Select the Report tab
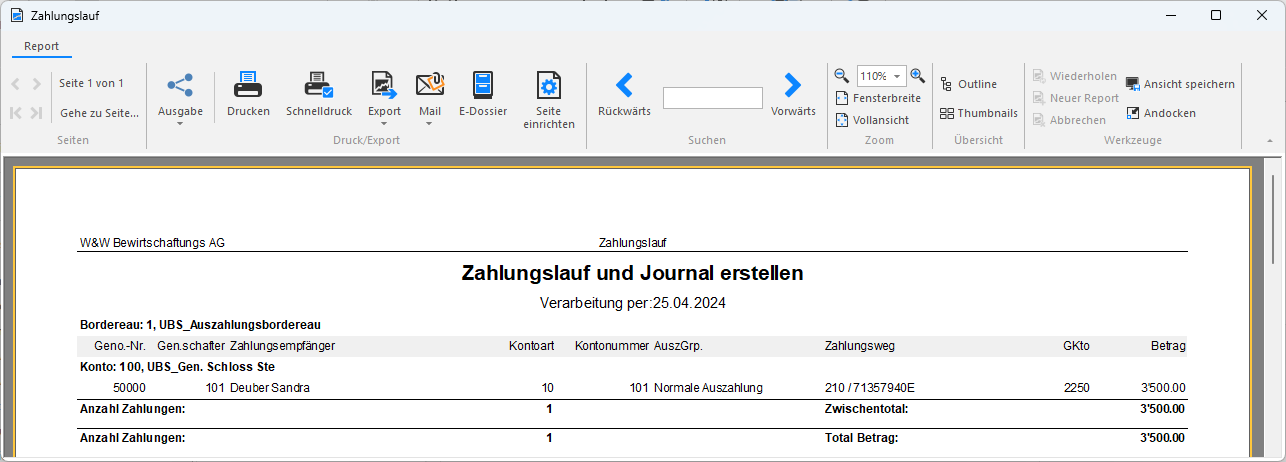This screenshot has width=1286, height=462. coord(42,46)
